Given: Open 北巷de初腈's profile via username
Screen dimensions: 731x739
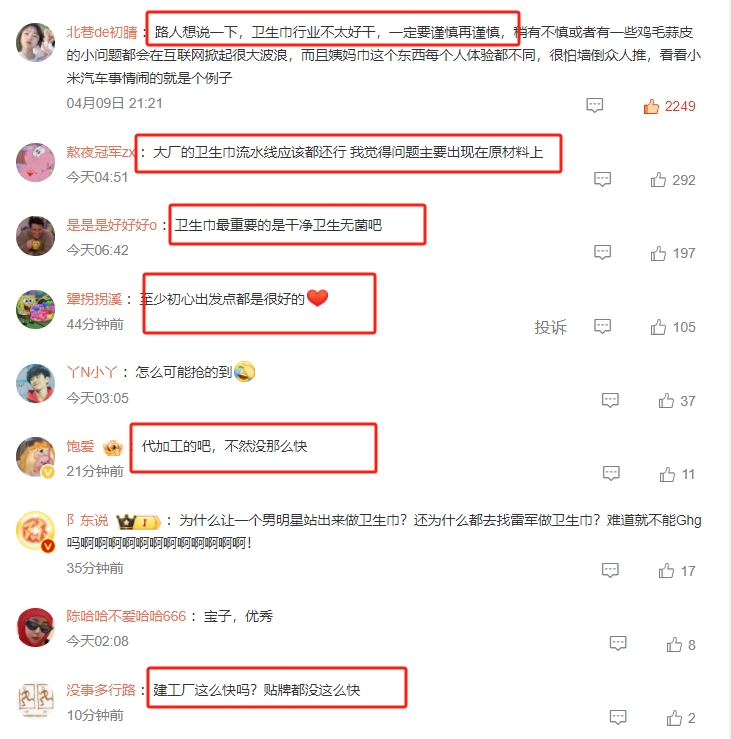Looking at the screenshot, I should pos(102,32).
